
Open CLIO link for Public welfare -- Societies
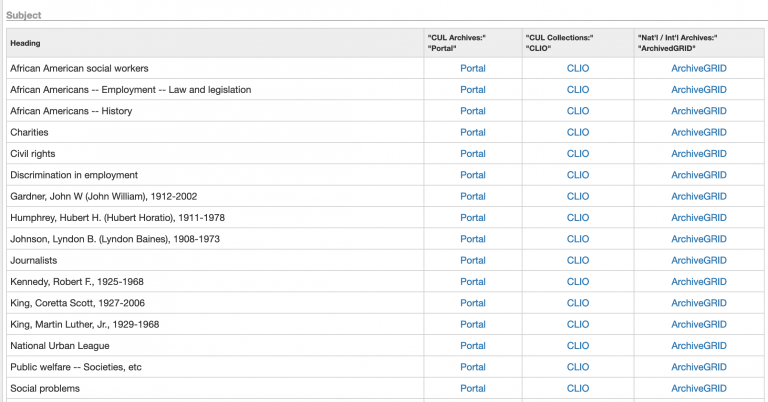pyautogui.click(x=578, y=367)
